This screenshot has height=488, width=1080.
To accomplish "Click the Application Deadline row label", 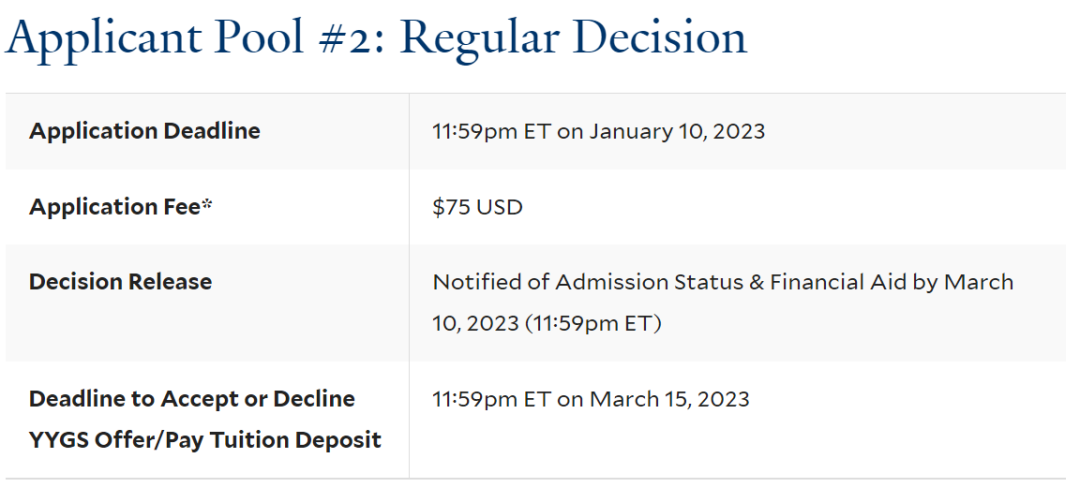I will point(145,131).
